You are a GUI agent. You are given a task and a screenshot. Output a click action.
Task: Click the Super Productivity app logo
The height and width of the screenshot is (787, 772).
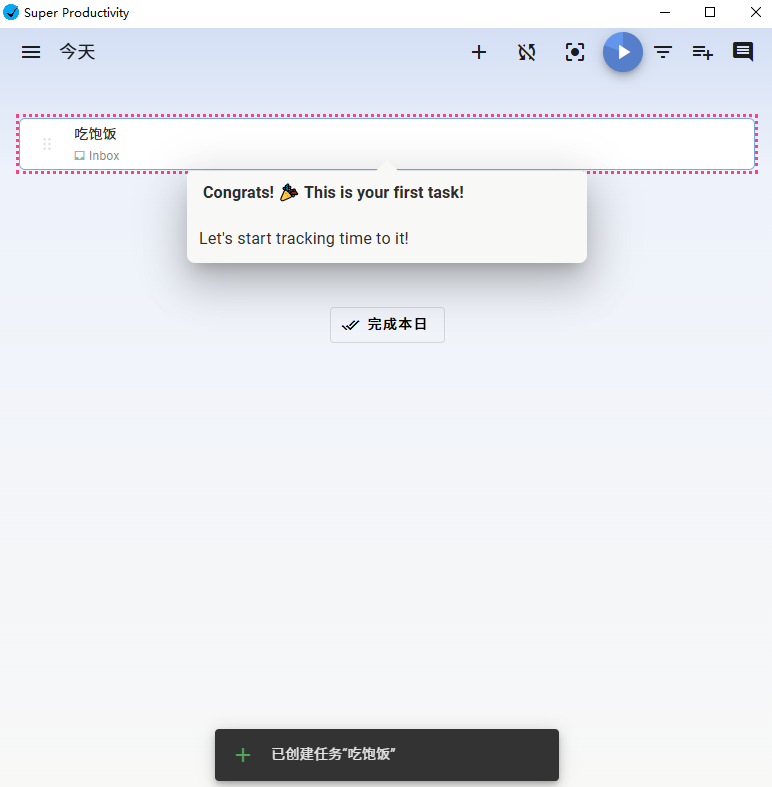11,12
